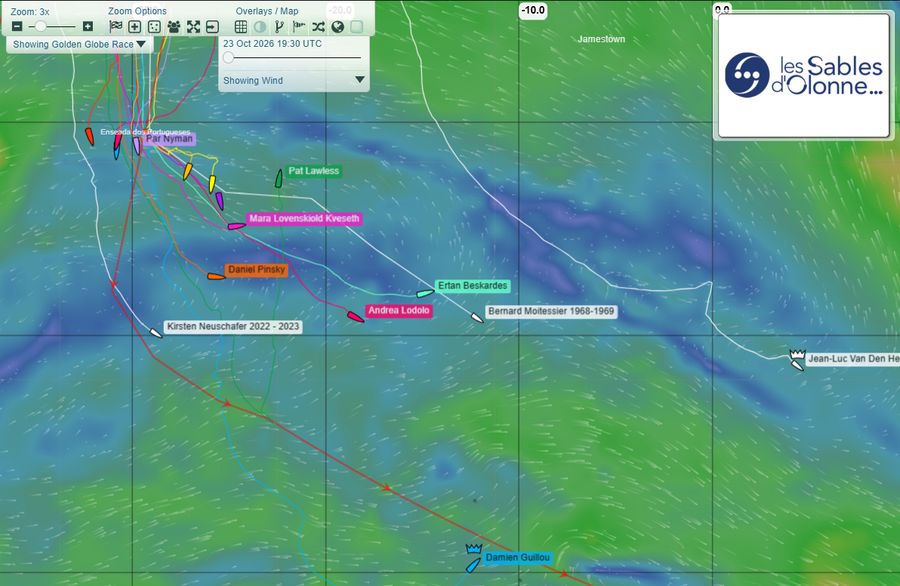The image size is (900, 586).
Task: Click the Zoom Options heading
Action: [137, 11]
